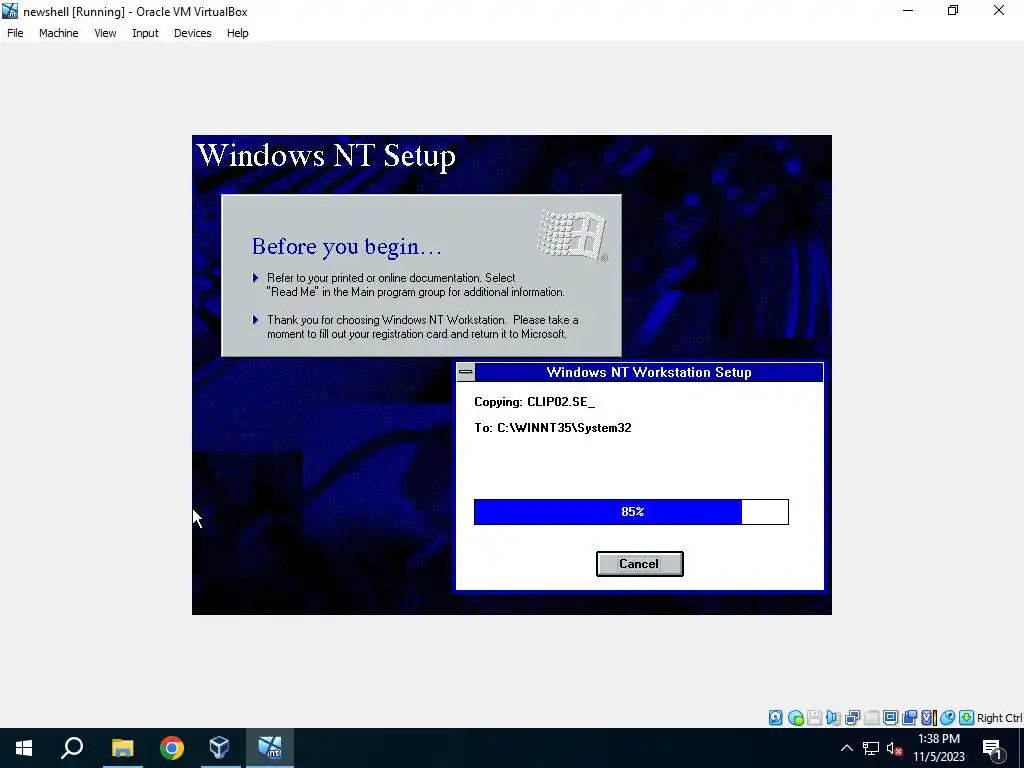Click the display settings status icon
The width and height of the screenshot is (1024, 768).
[890, 718]
